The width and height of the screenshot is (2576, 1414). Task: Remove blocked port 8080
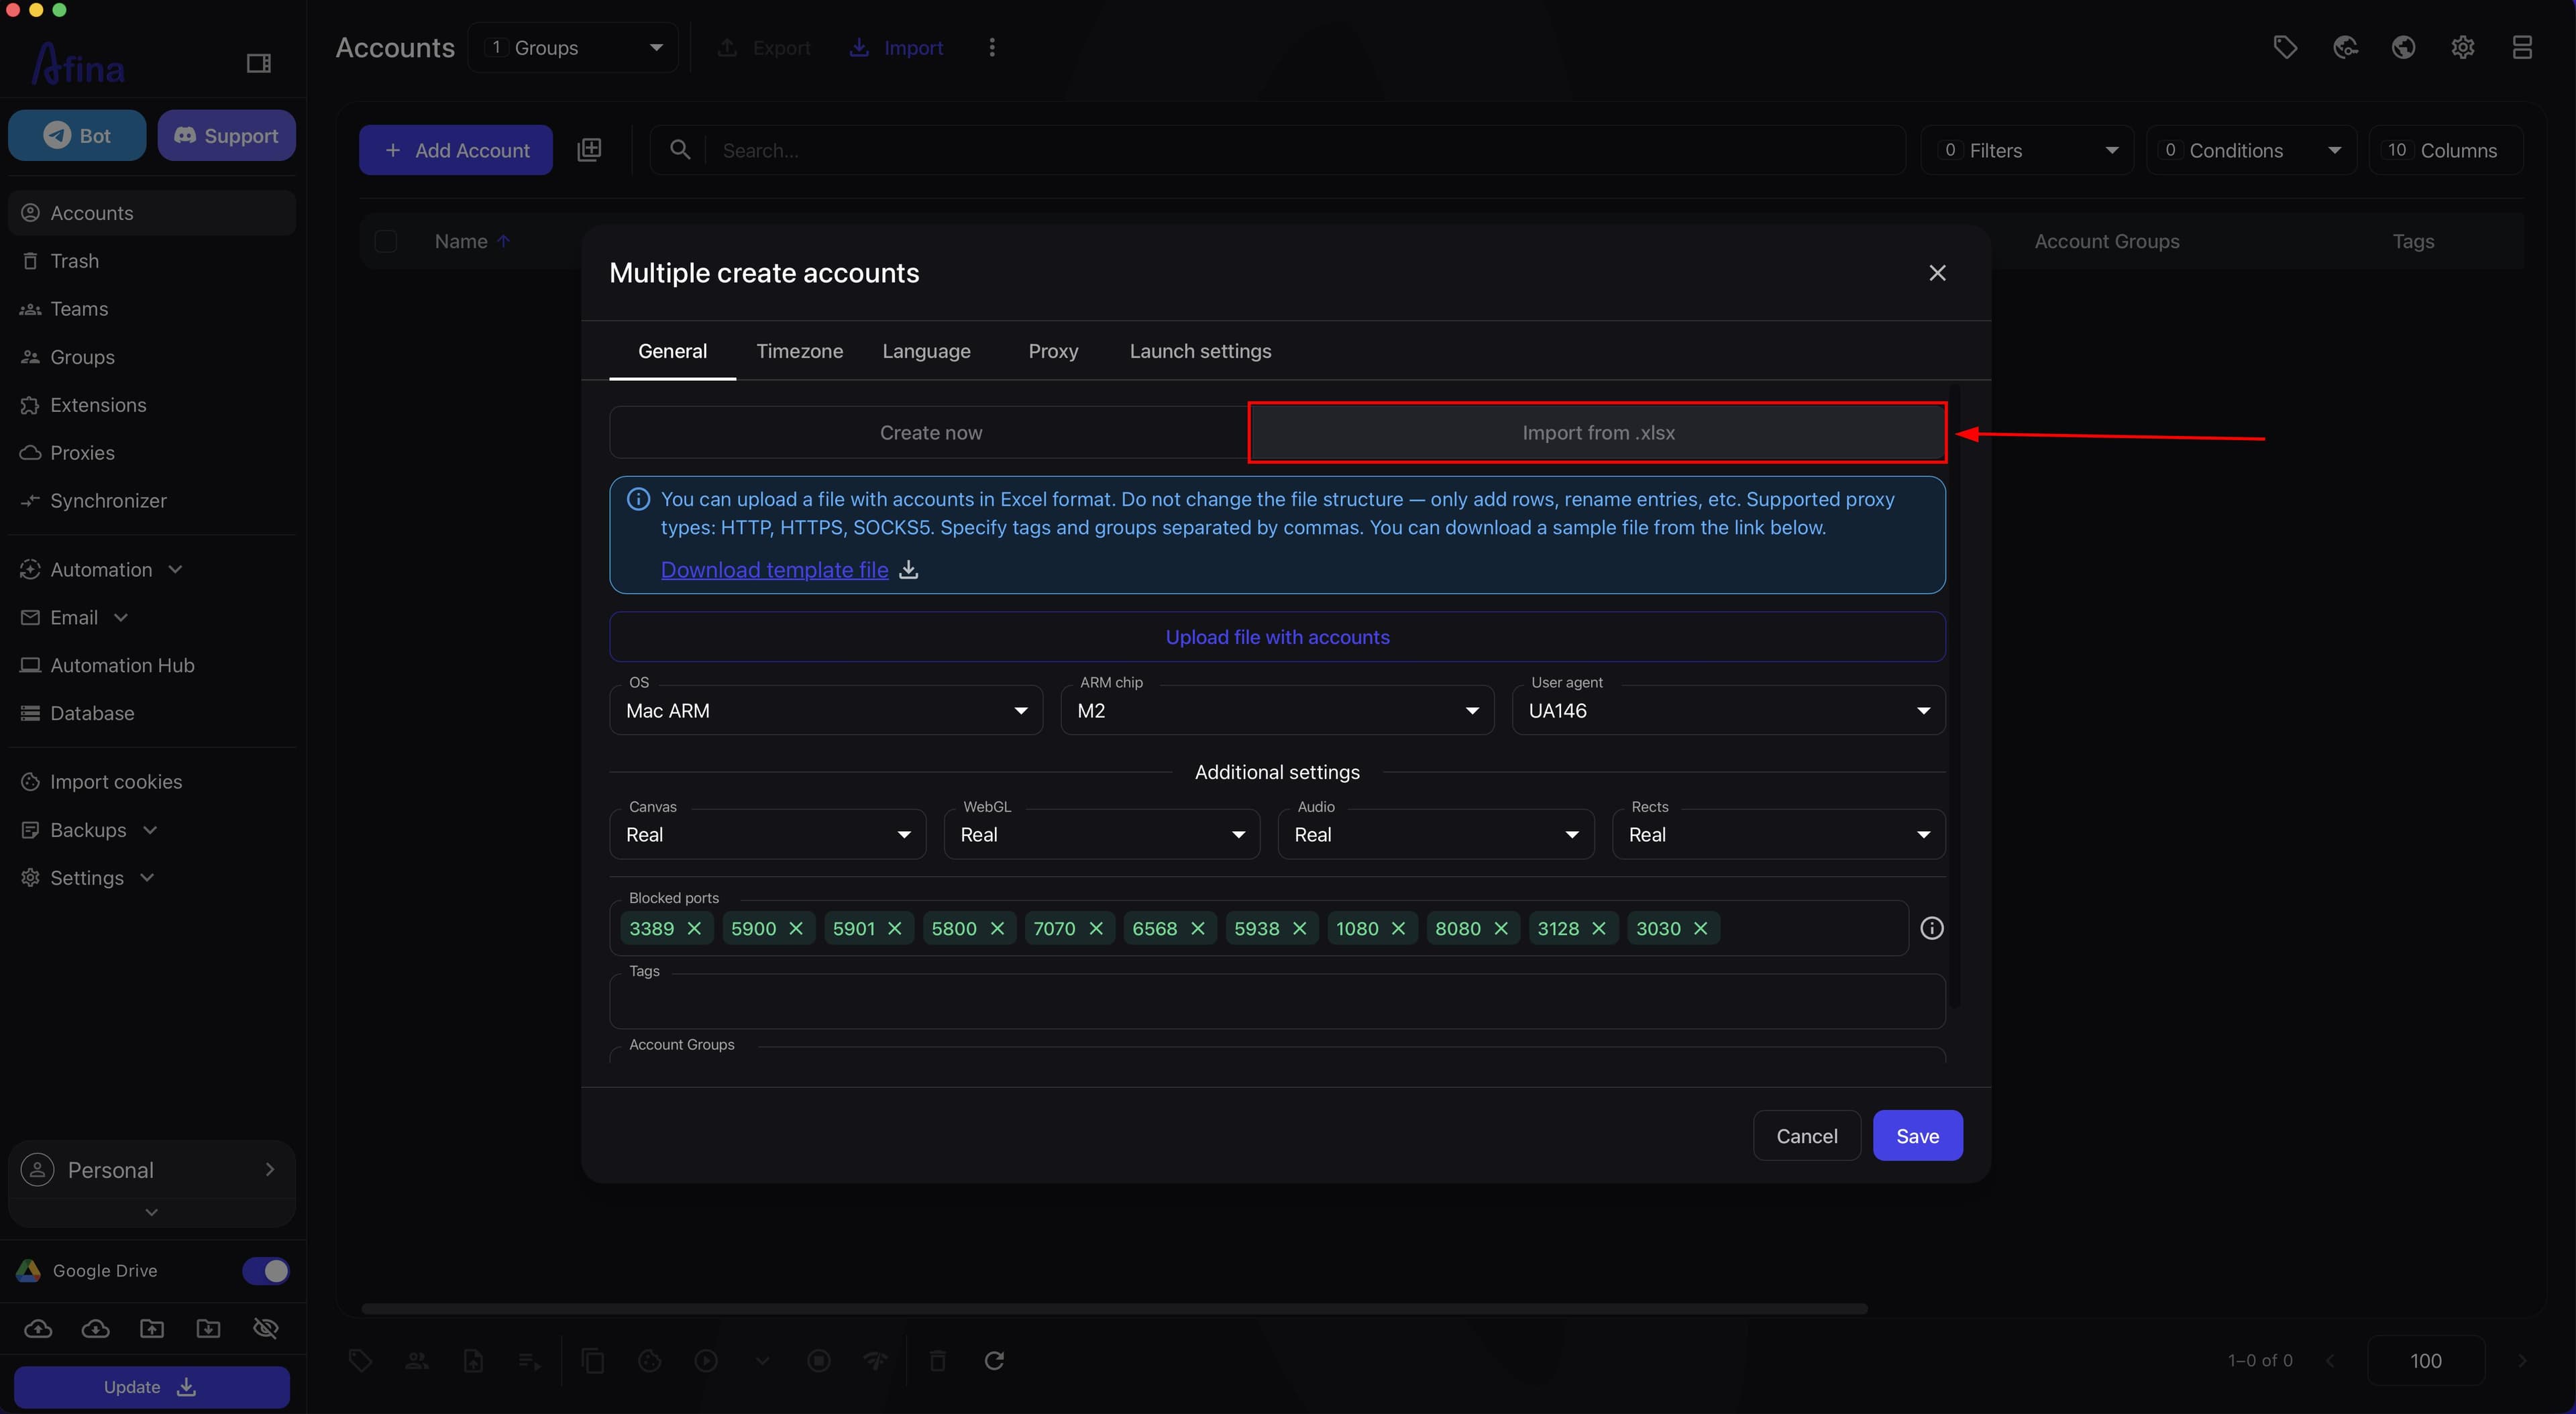[1501, 928]
